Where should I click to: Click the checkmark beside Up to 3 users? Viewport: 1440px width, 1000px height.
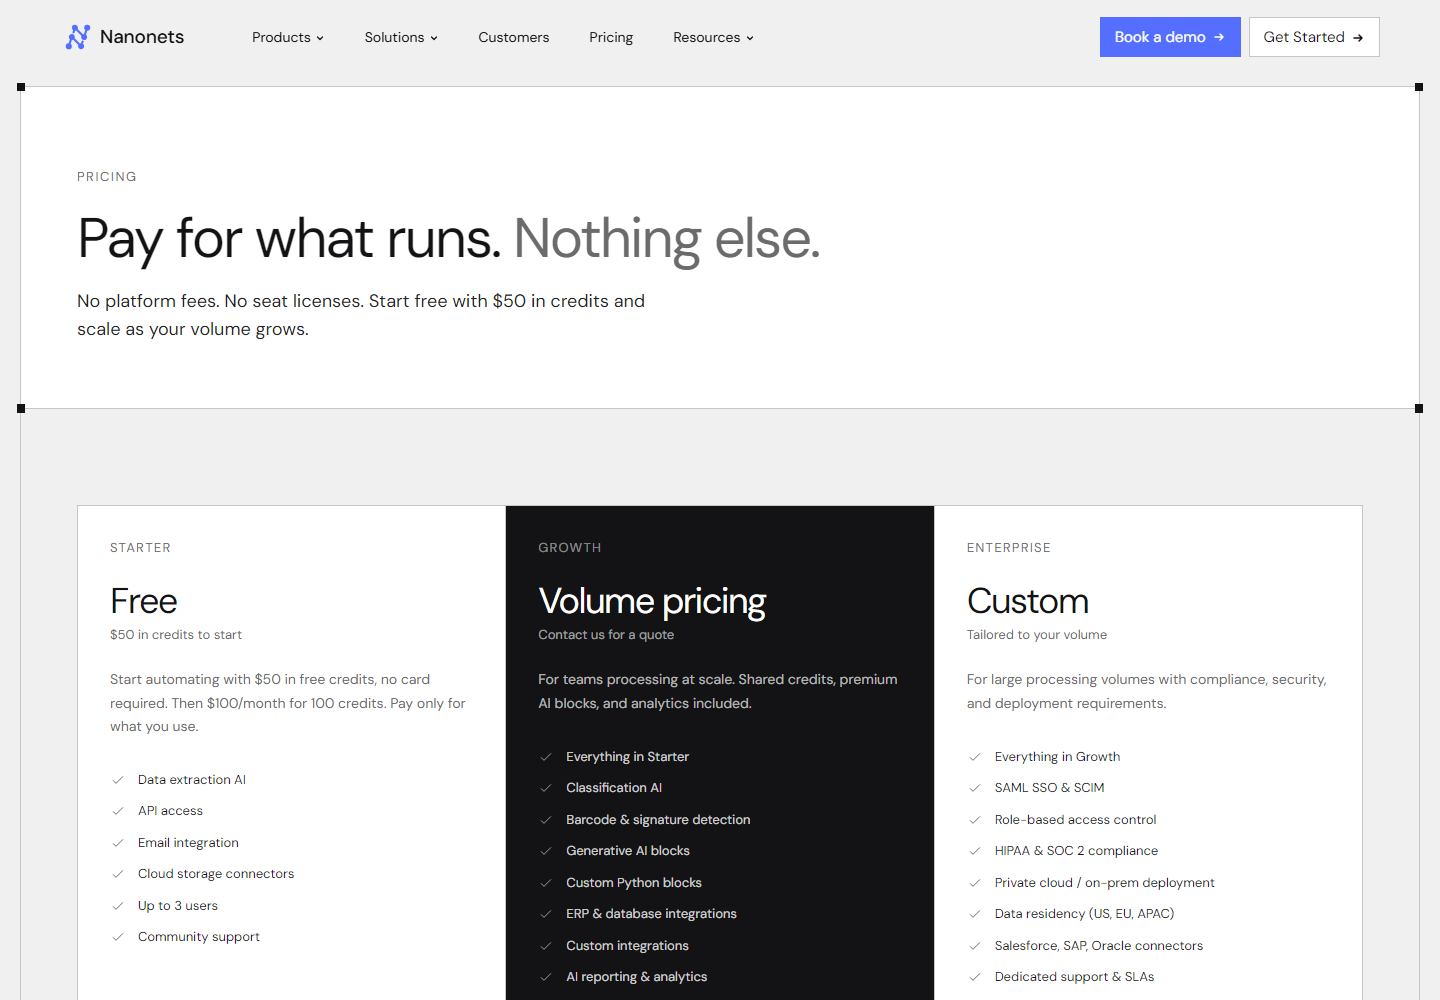(118, 906)
